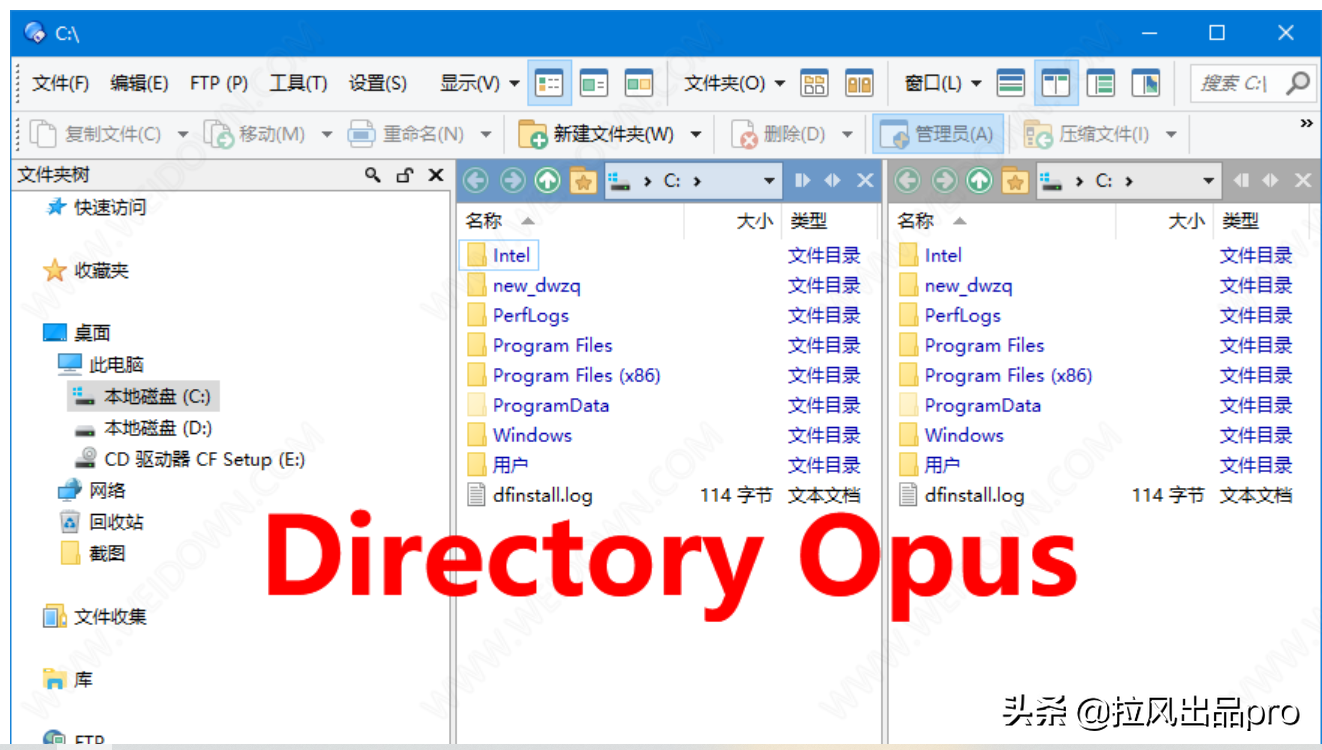Open the arrow next to 删除(D)
Image resolution: width=1322 pixels, height=750 pixels.
tap(846, 133)
